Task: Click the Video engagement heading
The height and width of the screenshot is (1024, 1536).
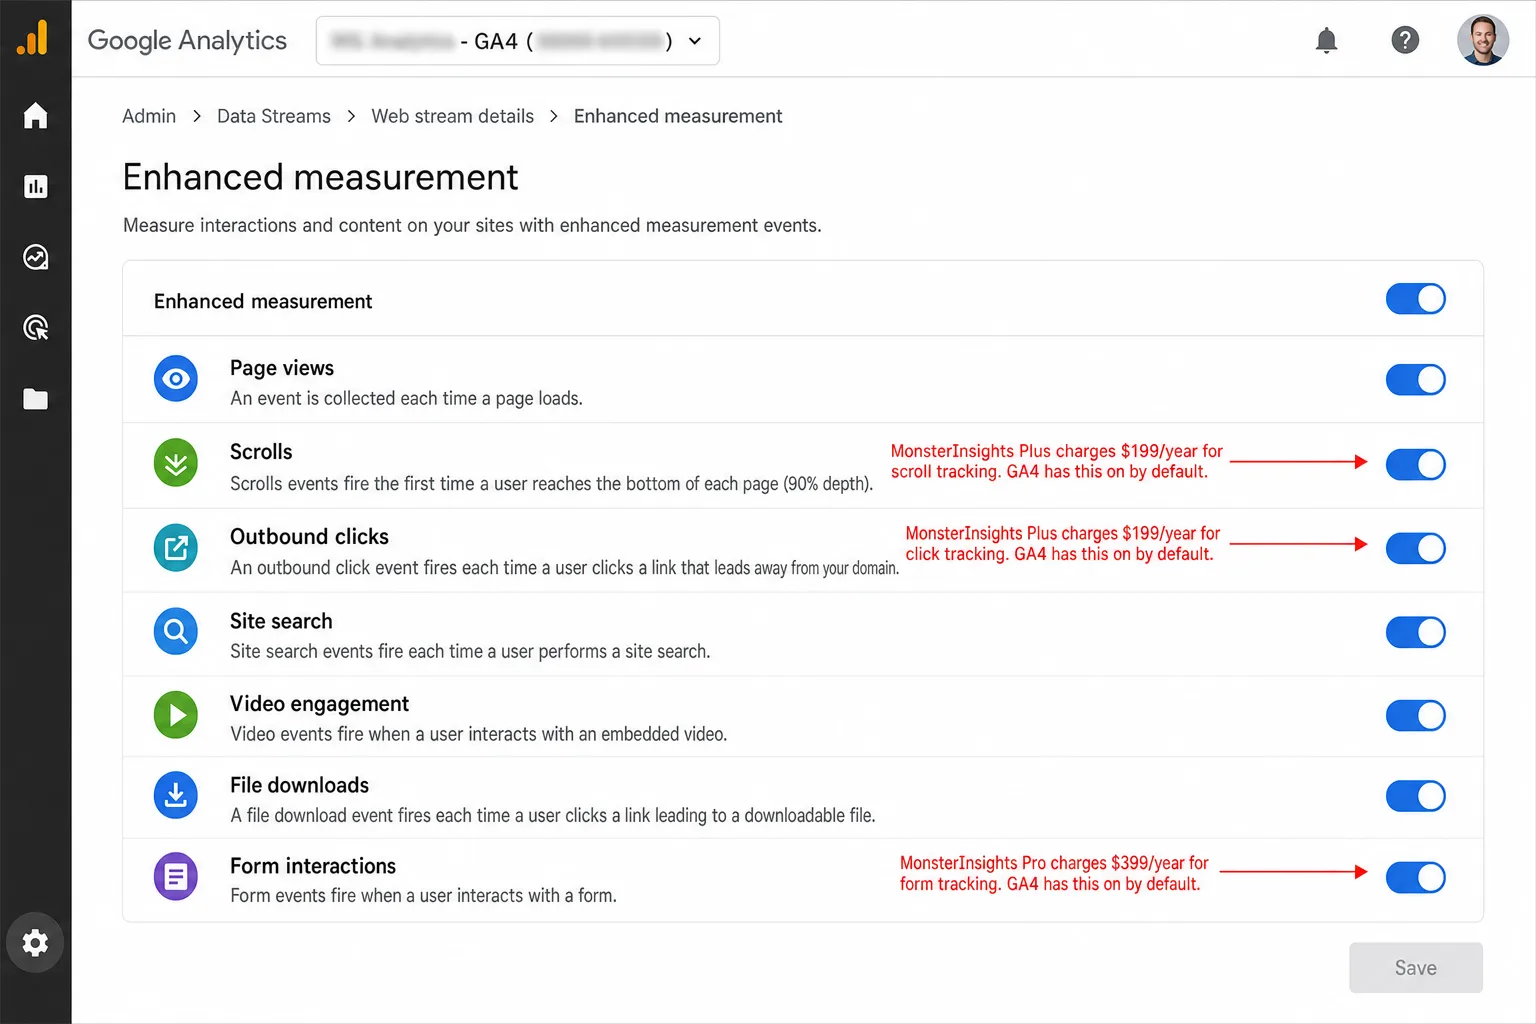Action: 319,704
